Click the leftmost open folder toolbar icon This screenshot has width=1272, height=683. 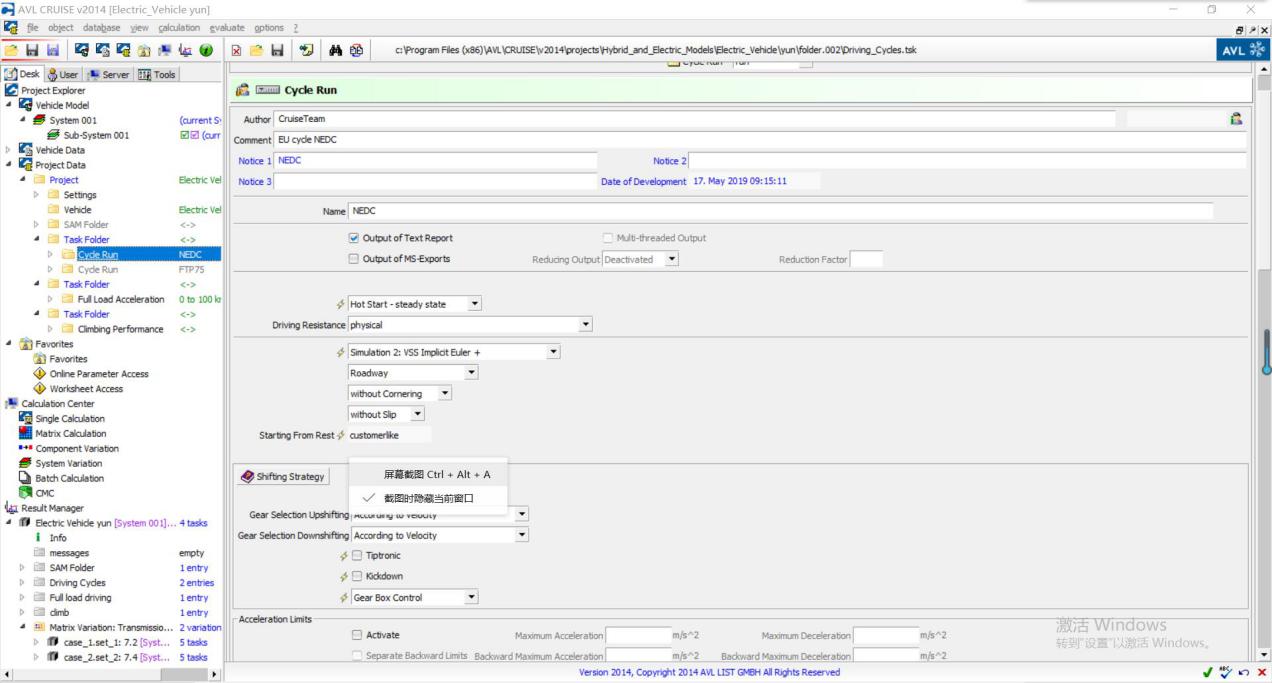tap(12, 51)
